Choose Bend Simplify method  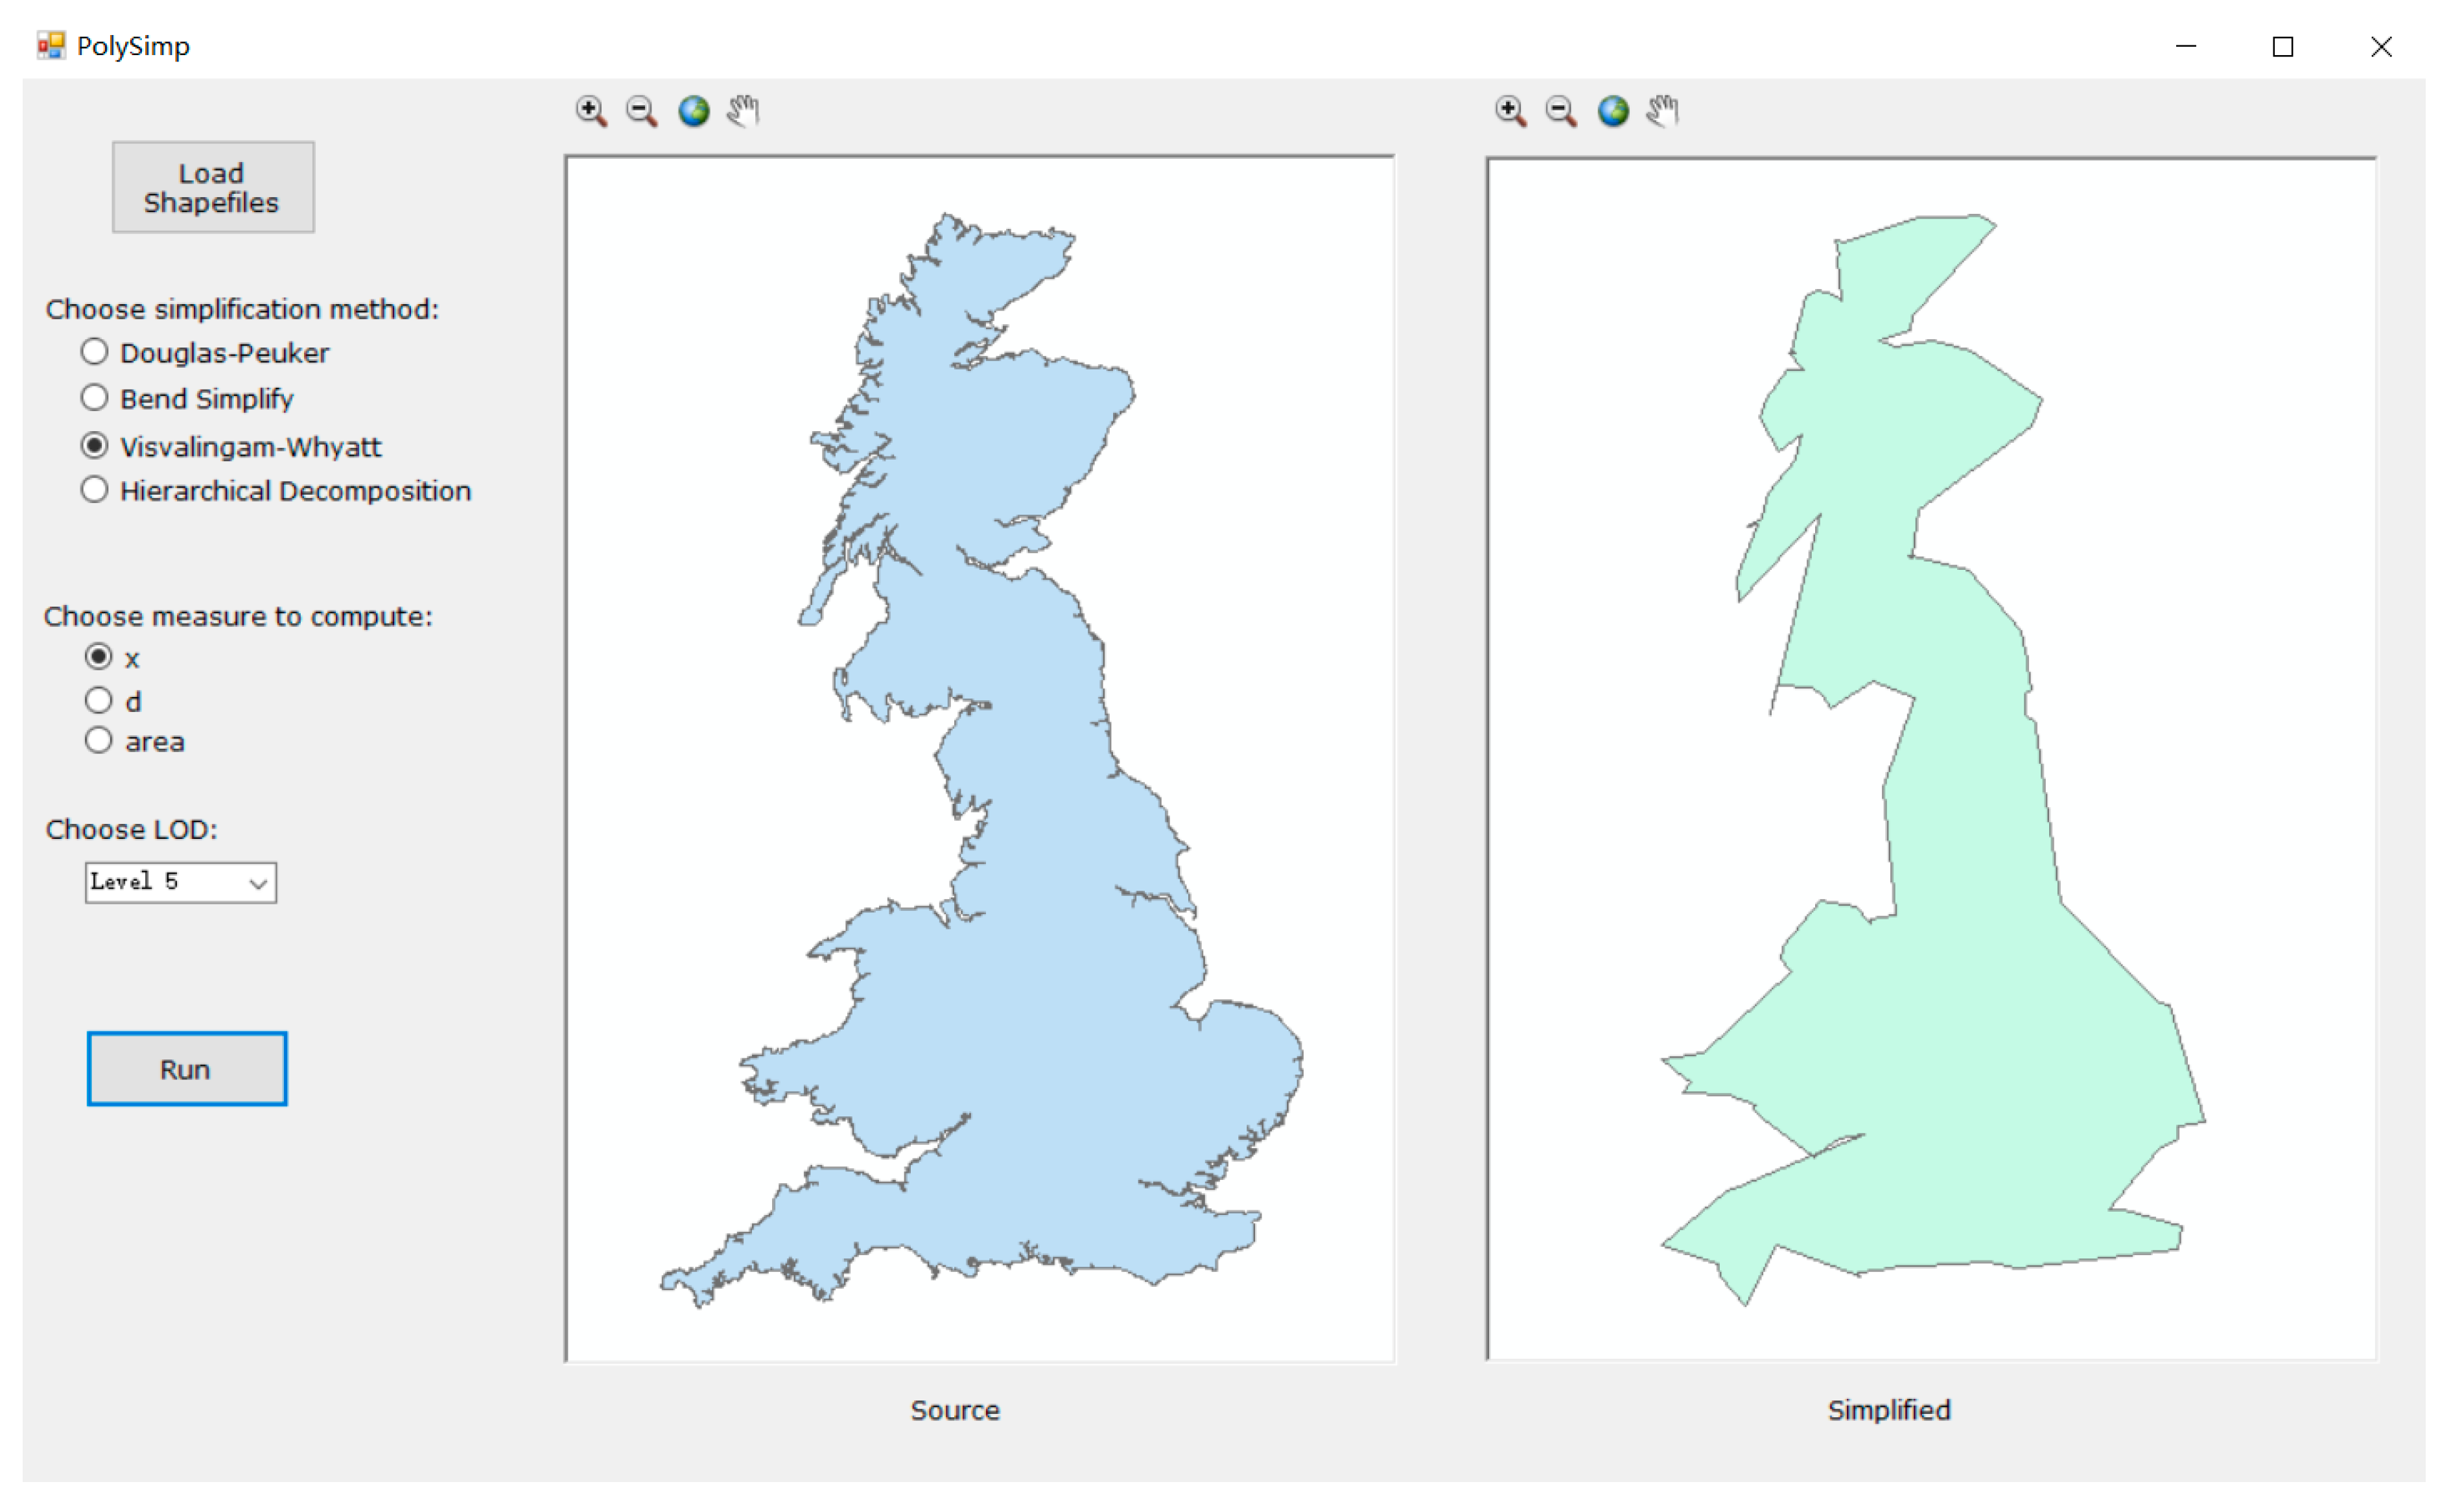[95, 398]
